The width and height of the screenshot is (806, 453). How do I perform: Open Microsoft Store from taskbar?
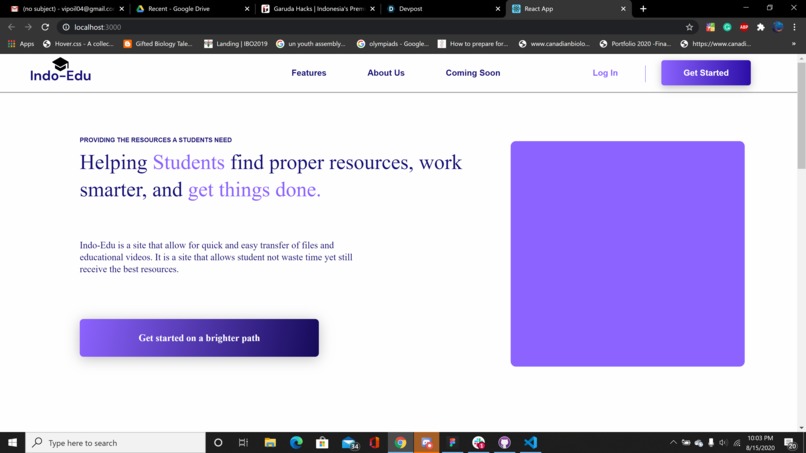pyautogui.click(x=322, y=443)
